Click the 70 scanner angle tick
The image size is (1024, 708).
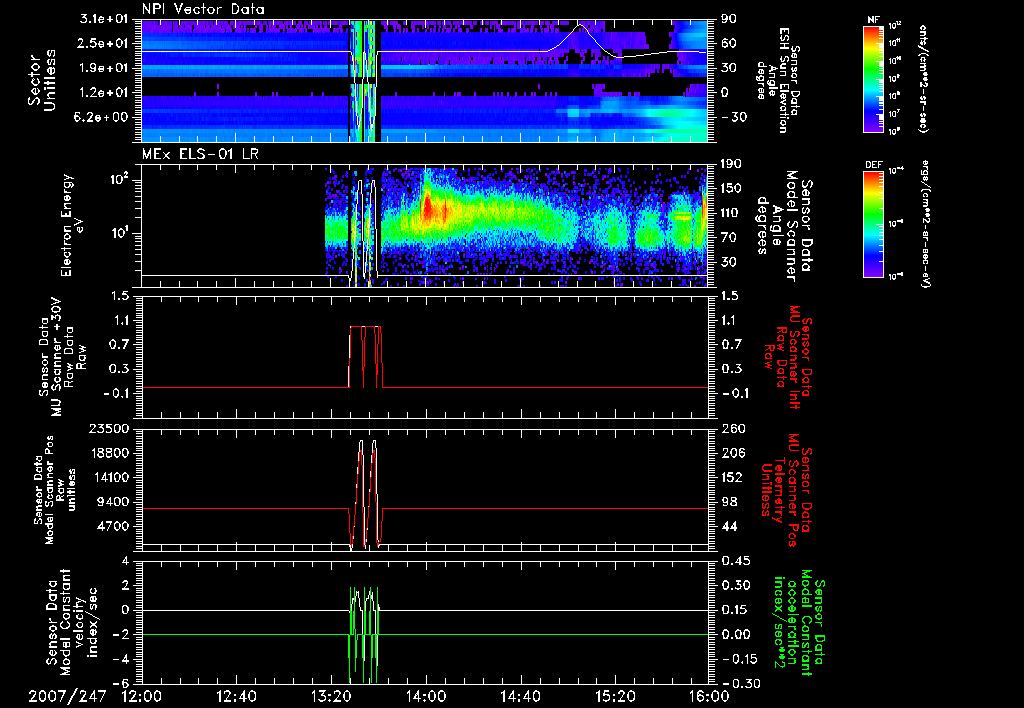click(x=729, y=238)
